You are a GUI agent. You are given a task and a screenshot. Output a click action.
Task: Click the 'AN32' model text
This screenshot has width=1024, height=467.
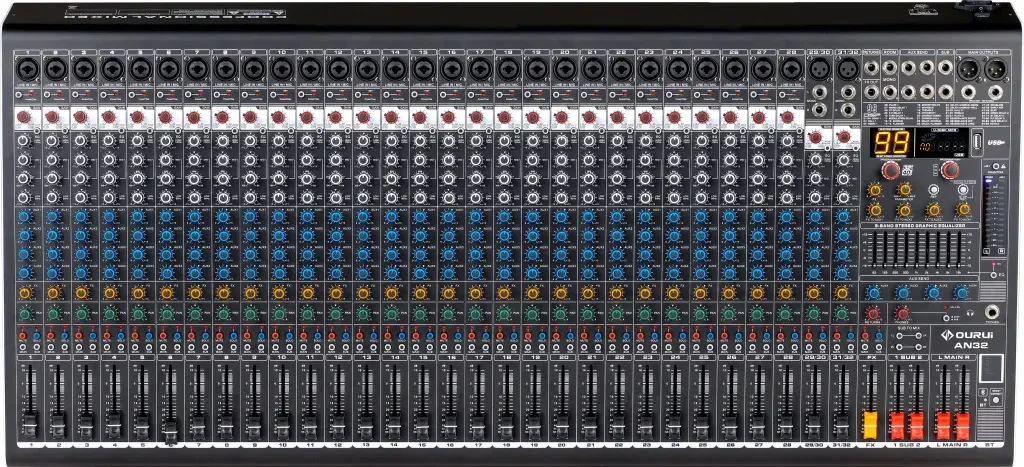pyautogui.click(x=971, y=346)
